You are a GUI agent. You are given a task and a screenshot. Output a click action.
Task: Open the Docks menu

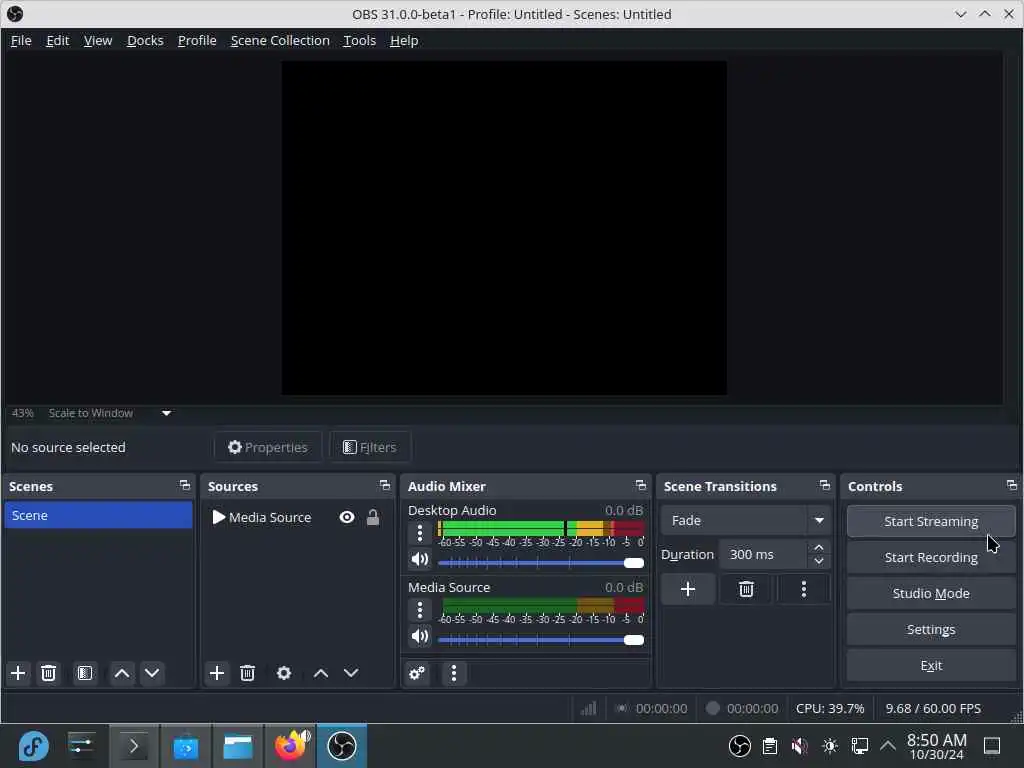point(145,40)
